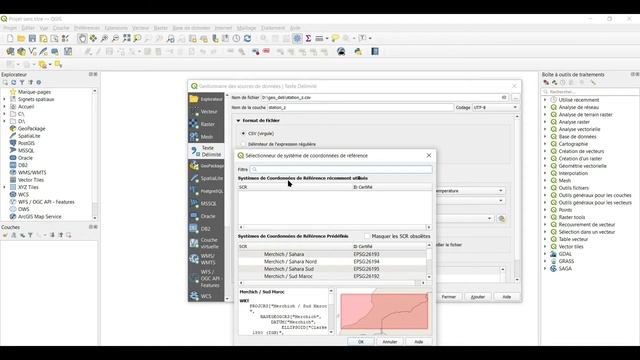Click the data source dialog vertical scrollbar

coord(517,198)
